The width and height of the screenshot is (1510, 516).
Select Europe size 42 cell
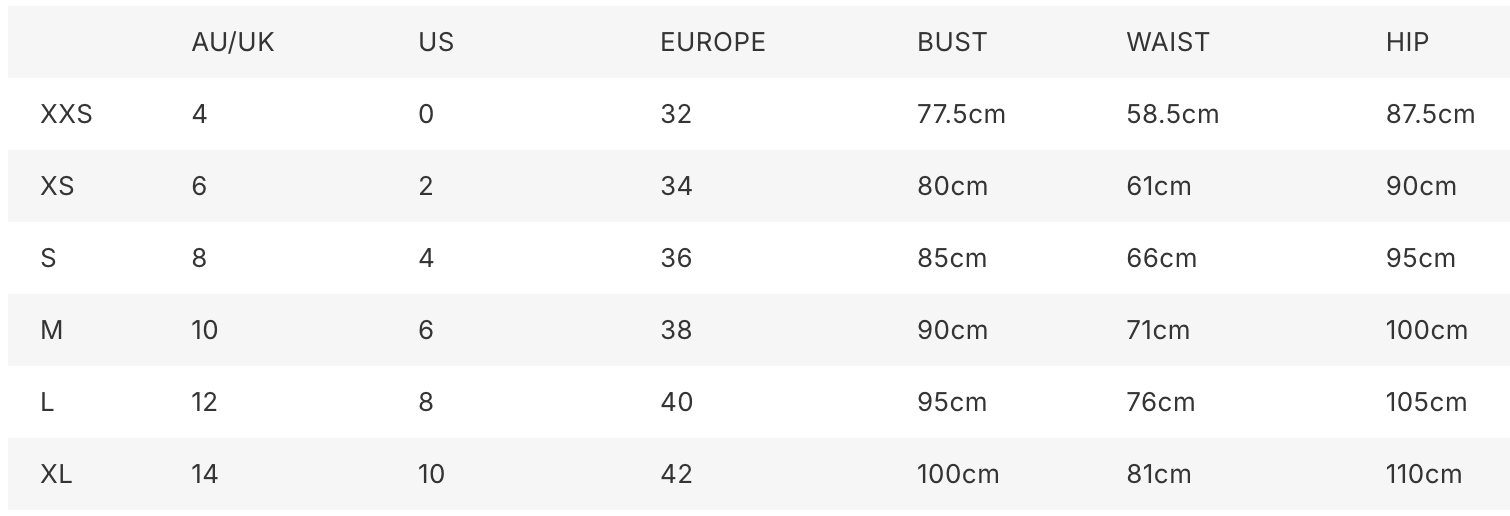coord(676,474)
